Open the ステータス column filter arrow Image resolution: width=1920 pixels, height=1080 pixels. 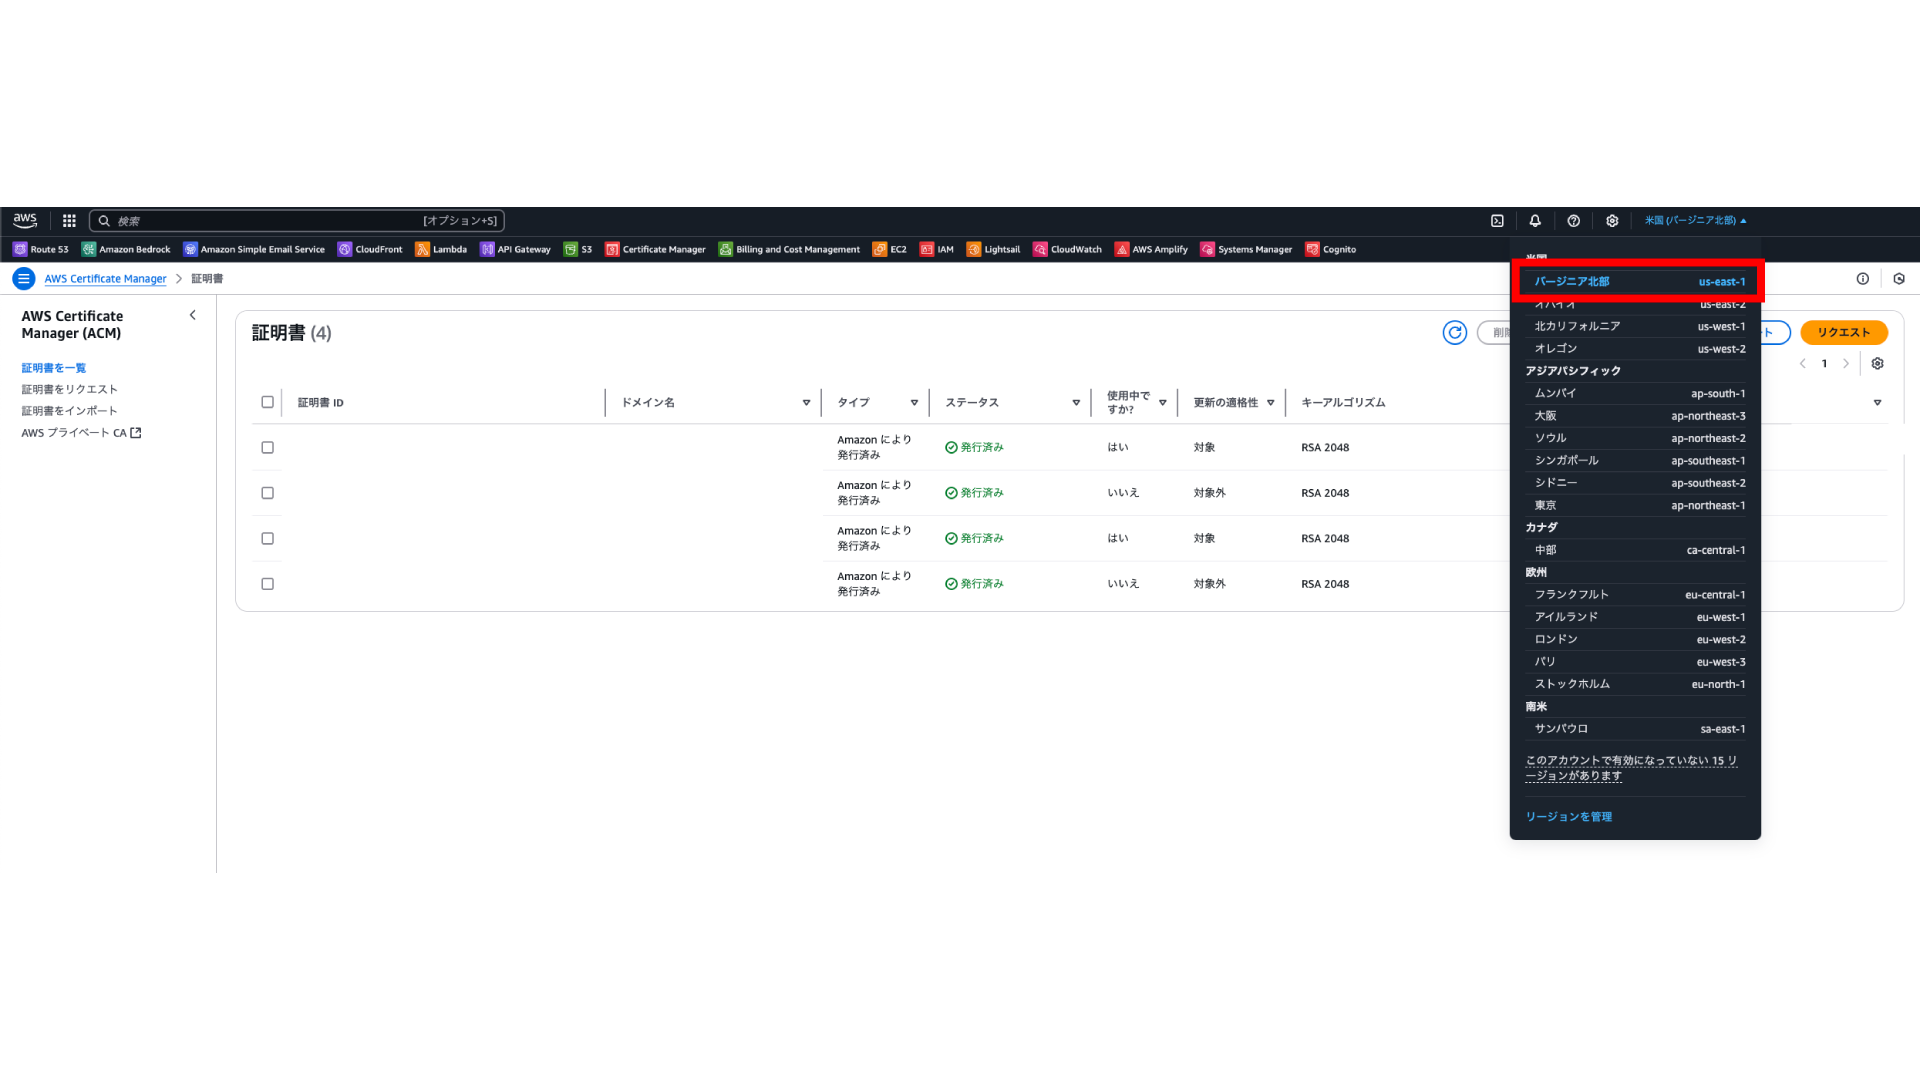click(1076, 403)
